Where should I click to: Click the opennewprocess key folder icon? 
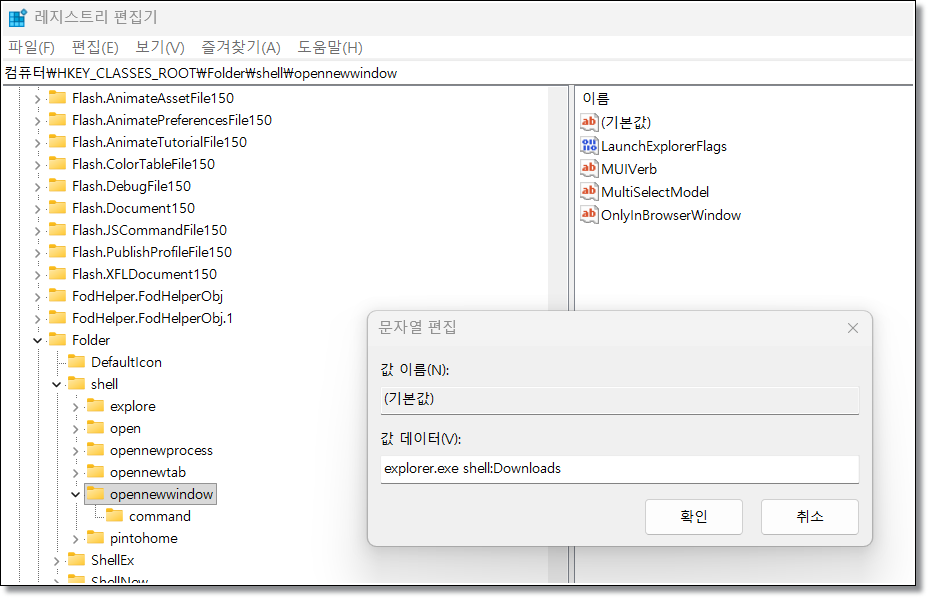95,450
